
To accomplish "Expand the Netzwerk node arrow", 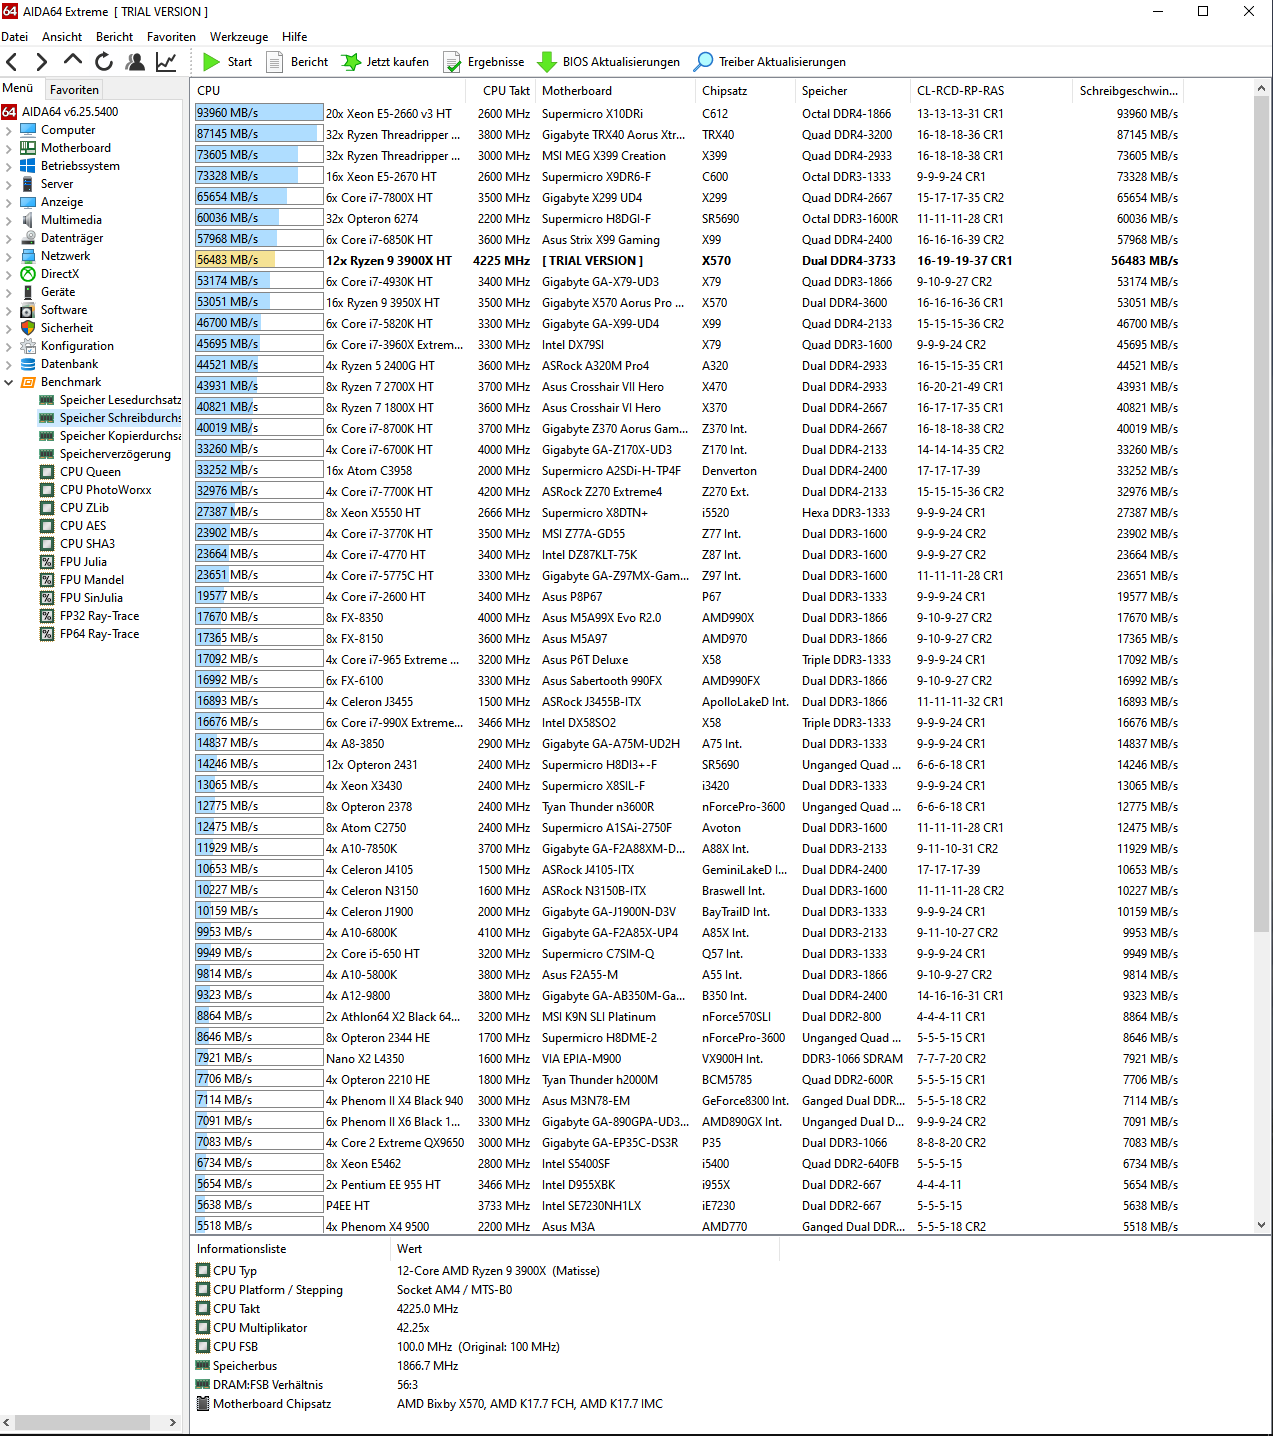I will tap(9, 256).
